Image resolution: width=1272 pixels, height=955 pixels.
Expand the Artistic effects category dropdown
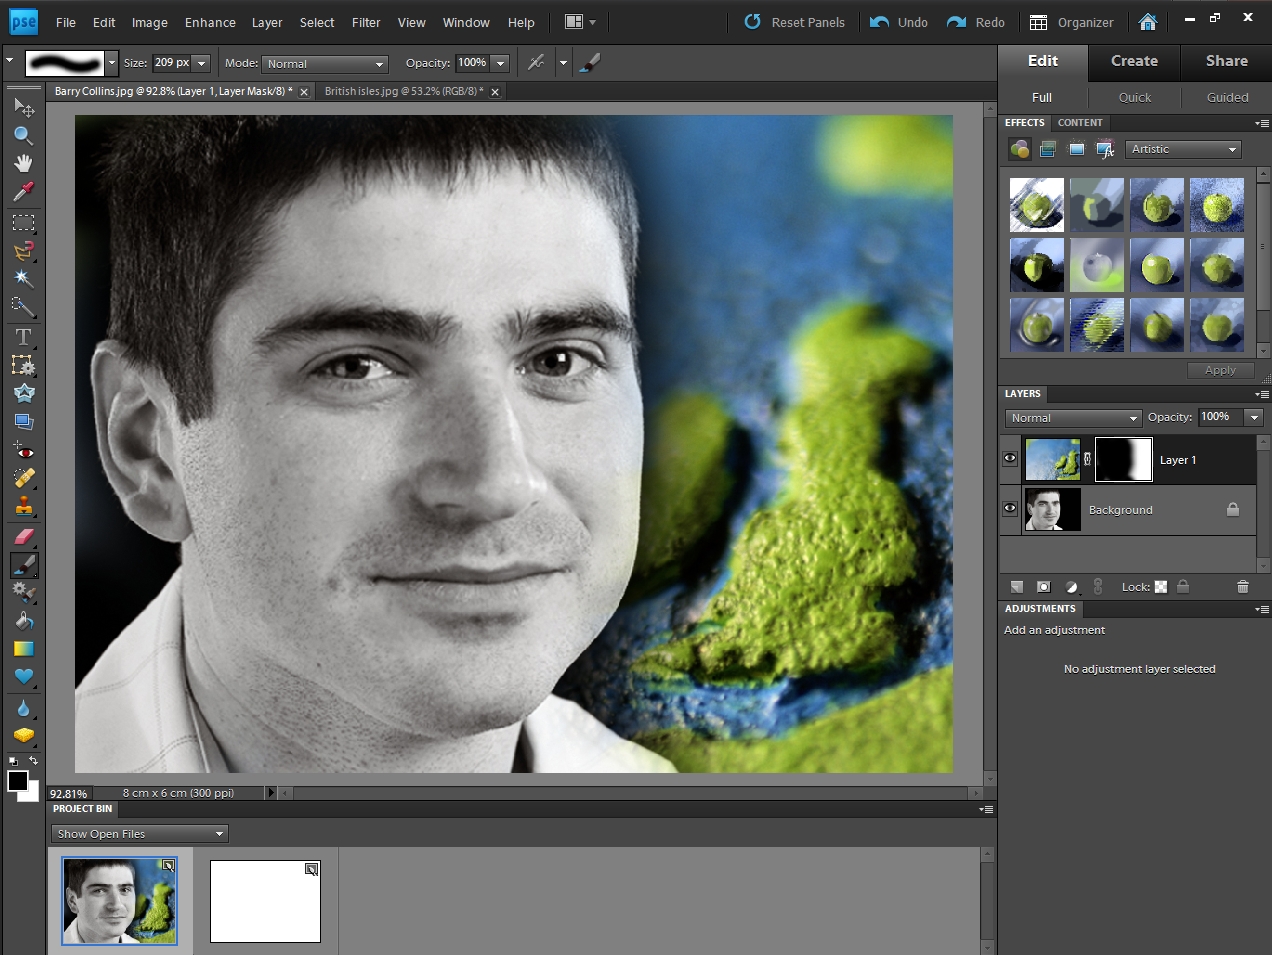(1184, 149)
